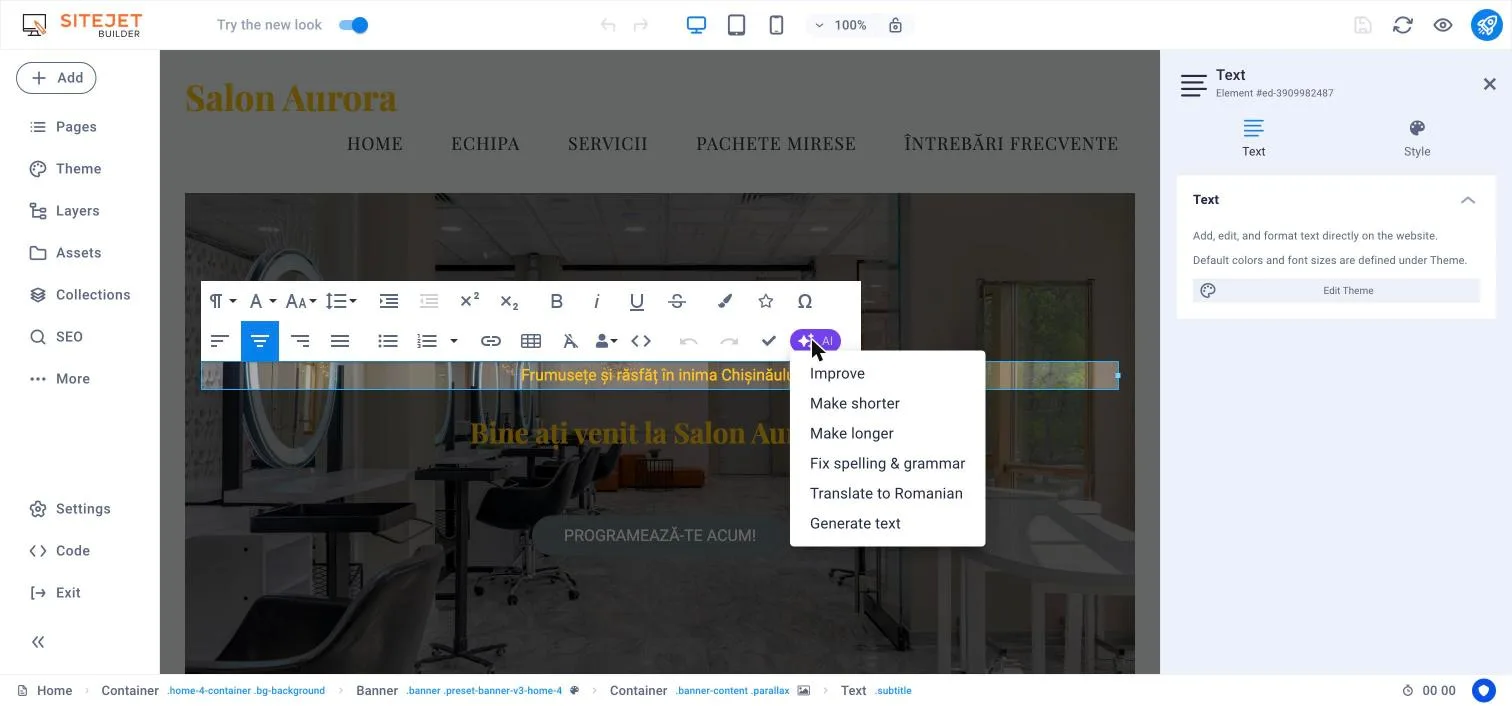Choose Translate to Romanian from AI menu

(x=886, y=493)
